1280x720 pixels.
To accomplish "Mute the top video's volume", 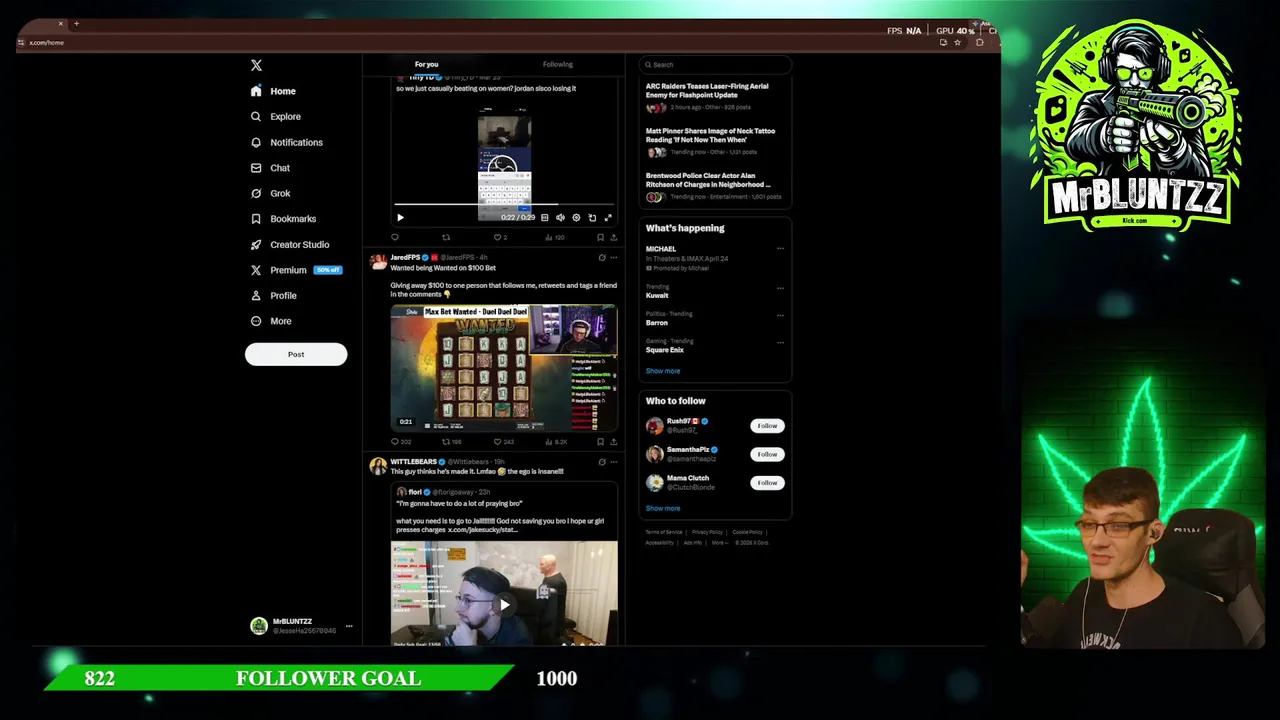I will tap(560, 217).
